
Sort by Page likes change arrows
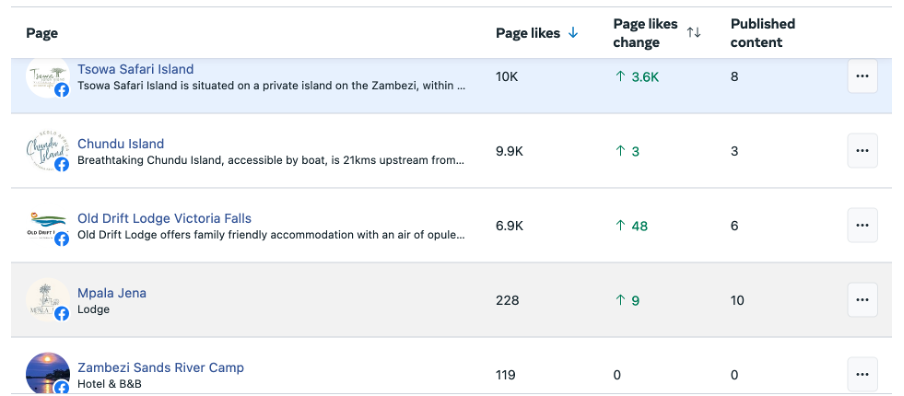[x=694, y=33]
